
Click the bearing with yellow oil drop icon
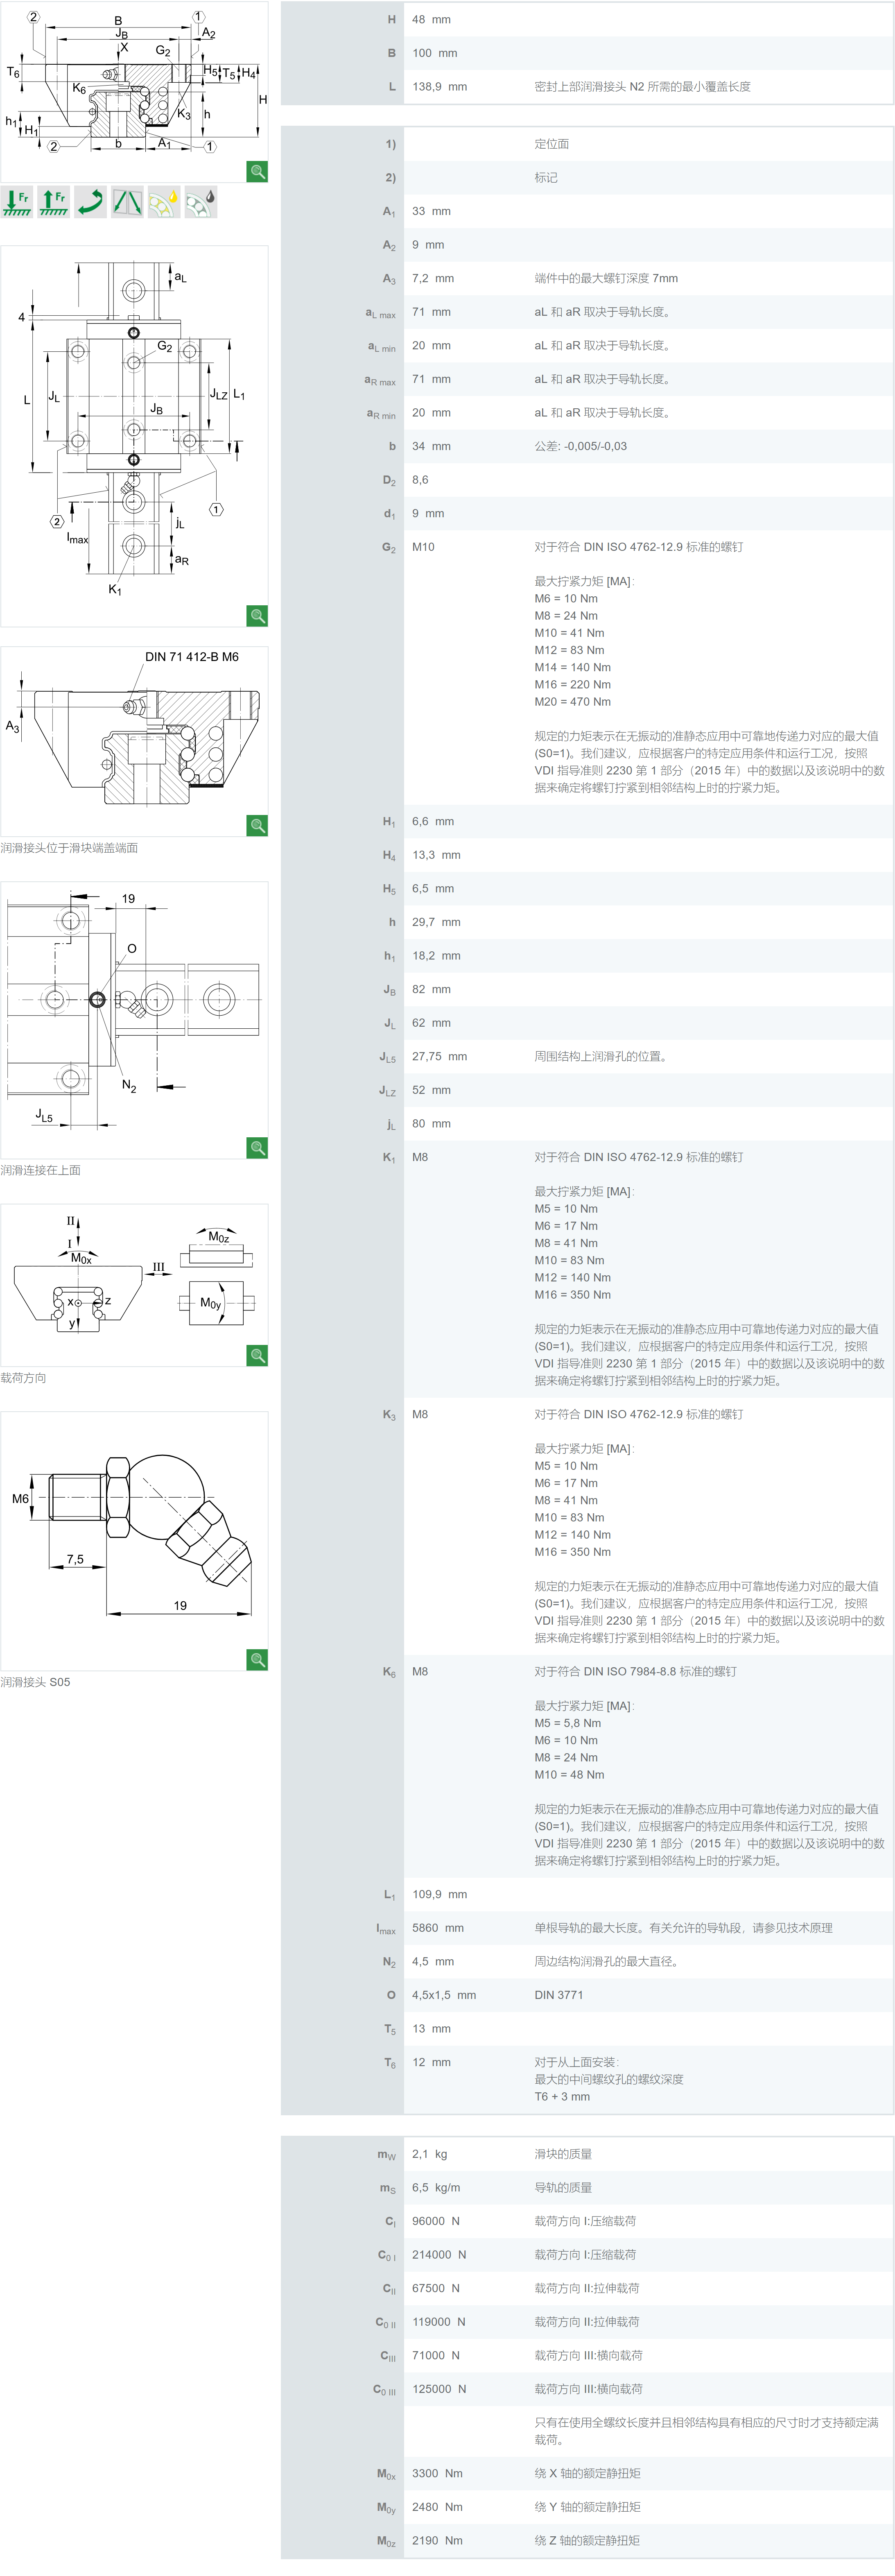tap(164, 202)
